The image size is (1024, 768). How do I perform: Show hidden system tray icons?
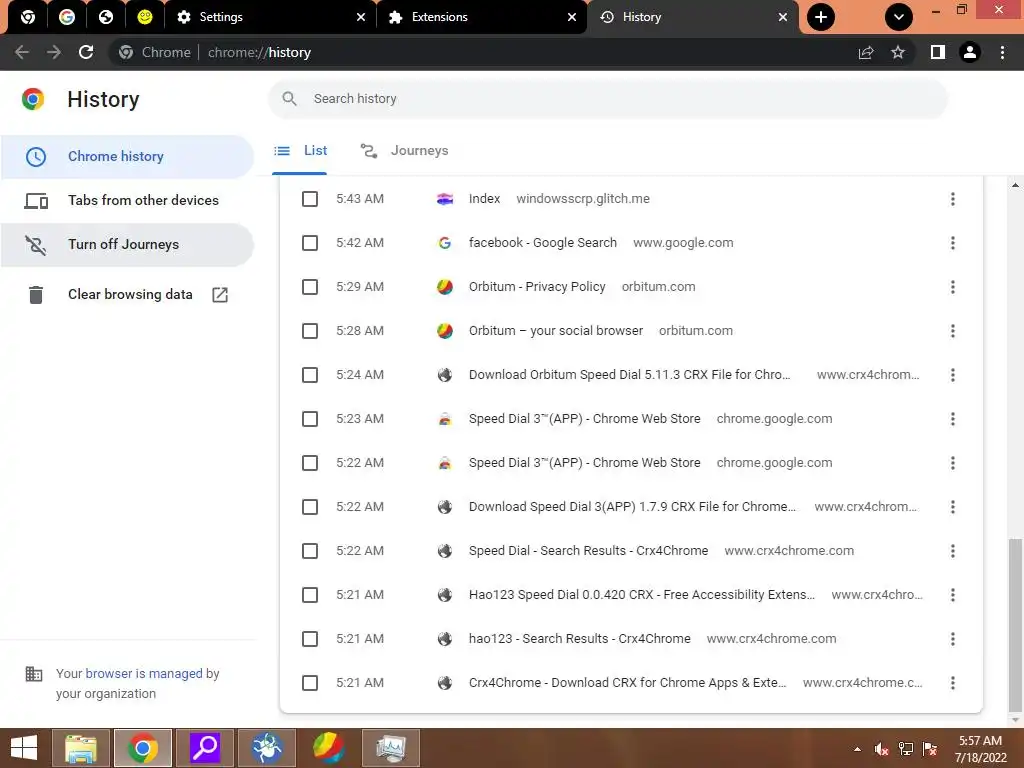tap(857, 749)
